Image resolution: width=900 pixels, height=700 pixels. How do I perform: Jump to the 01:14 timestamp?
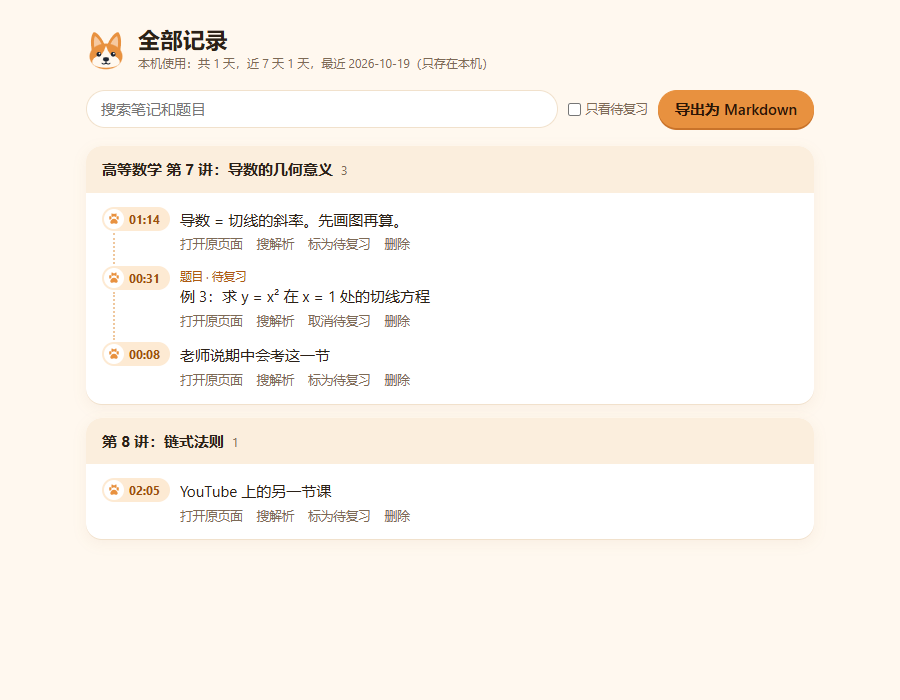tap(136, 219)
